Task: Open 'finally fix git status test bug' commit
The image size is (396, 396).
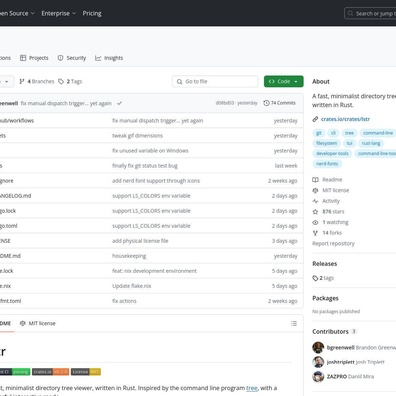Action: coord(145,166)
